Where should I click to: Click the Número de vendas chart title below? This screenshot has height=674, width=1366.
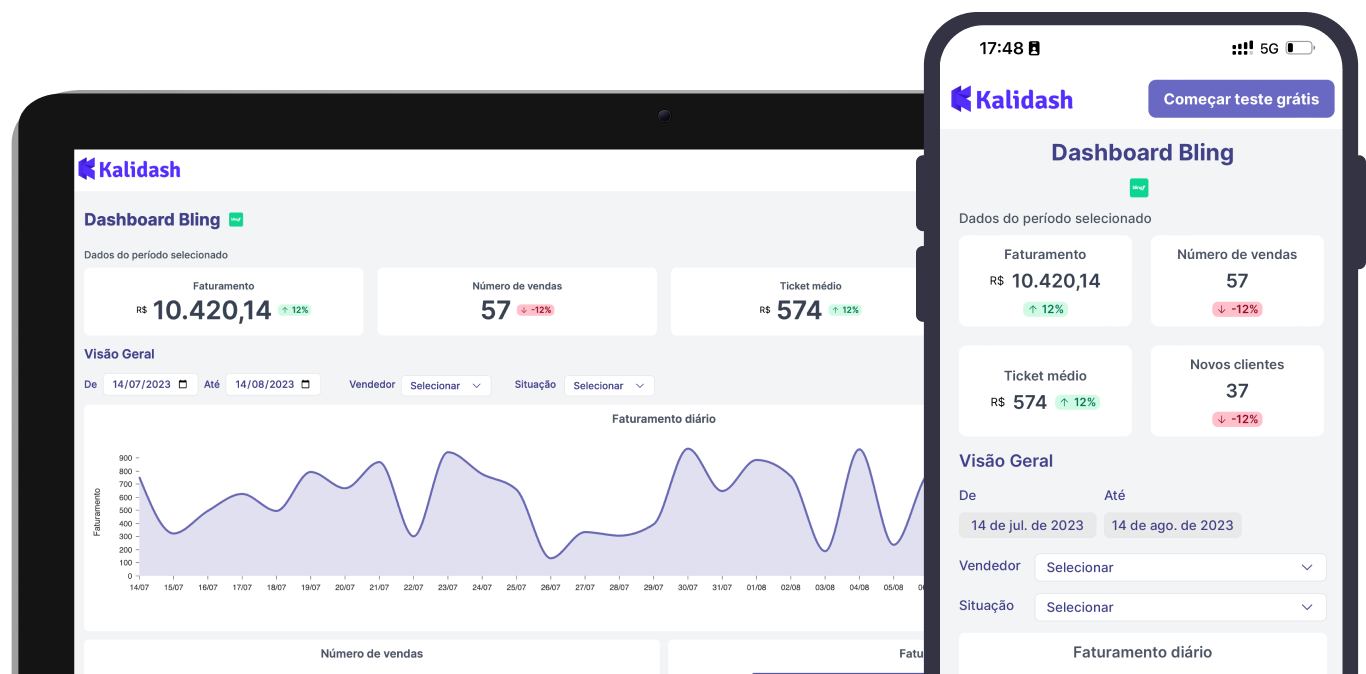tap(372, 654)
